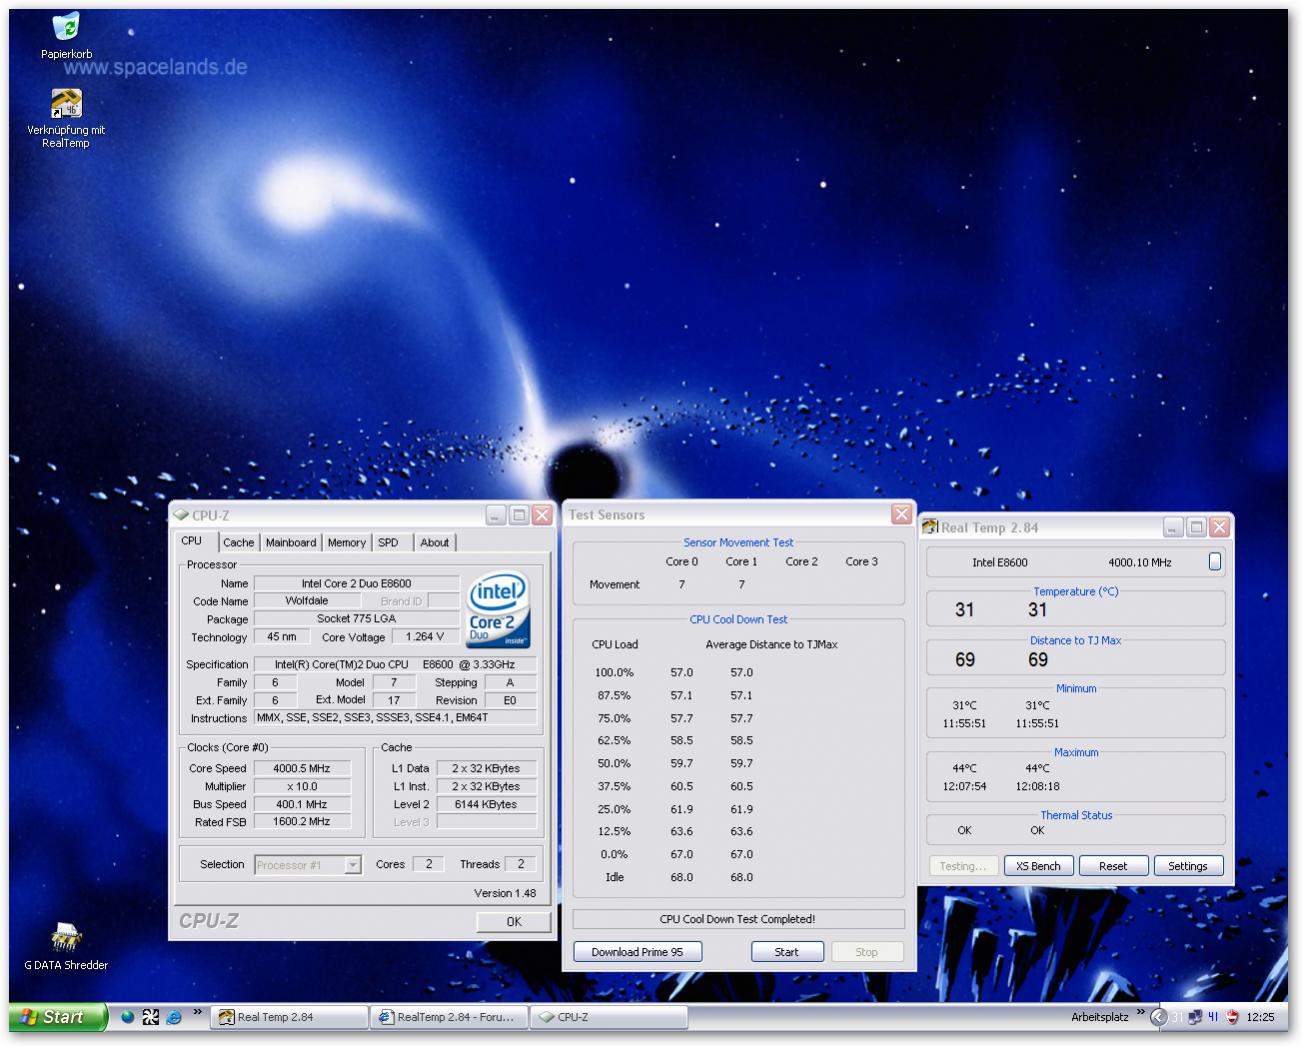The height and width of the screenshot is (1046, 1302).
Task: Close the CPU-Z window
Action: click(542, 515)
